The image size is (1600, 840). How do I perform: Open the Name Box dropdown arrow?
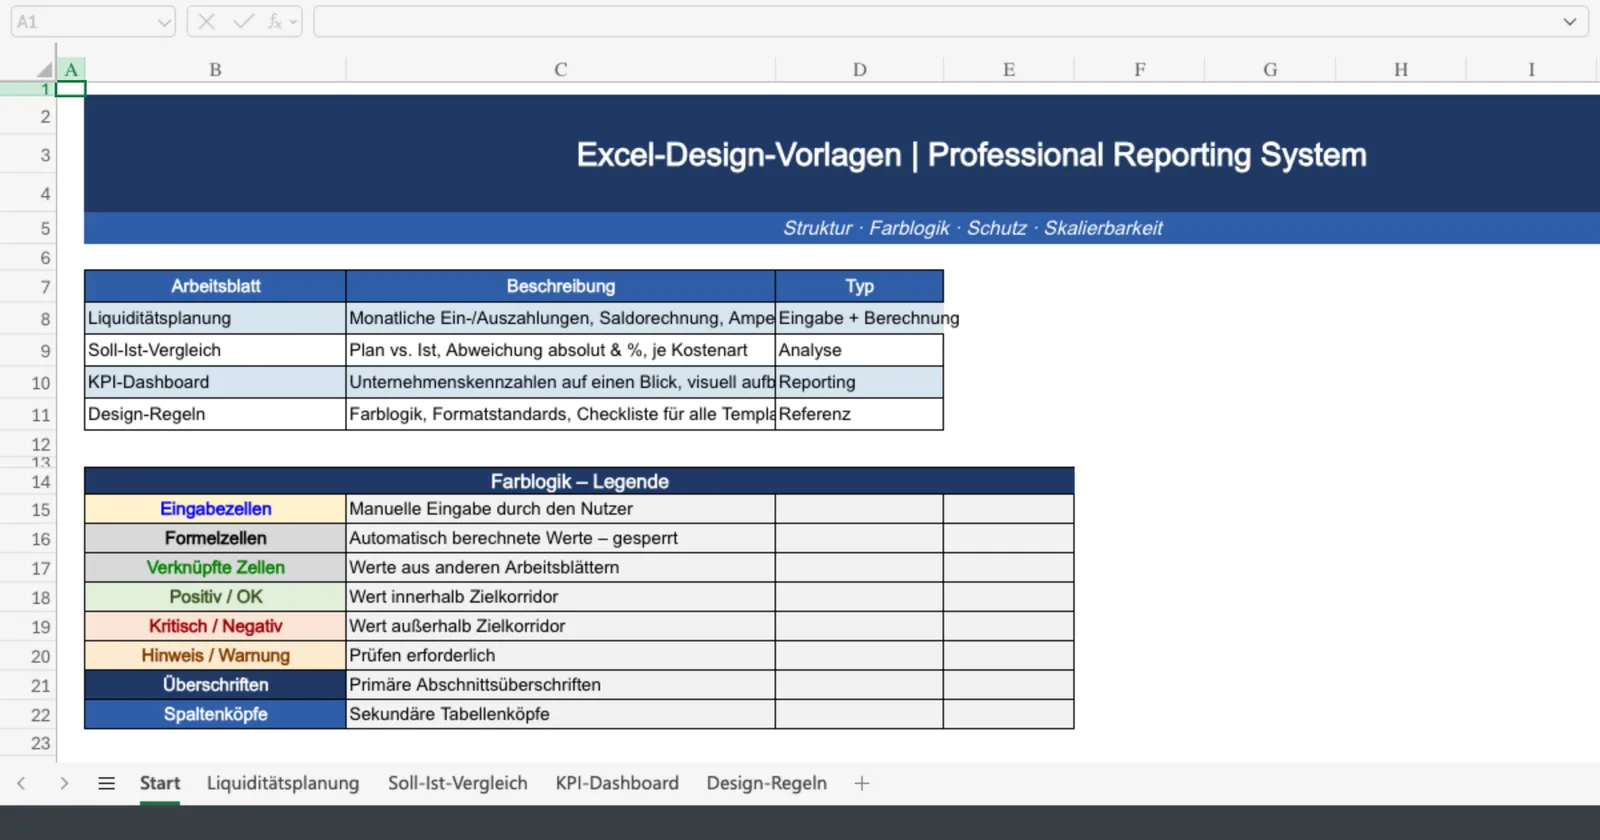point(164,22)
